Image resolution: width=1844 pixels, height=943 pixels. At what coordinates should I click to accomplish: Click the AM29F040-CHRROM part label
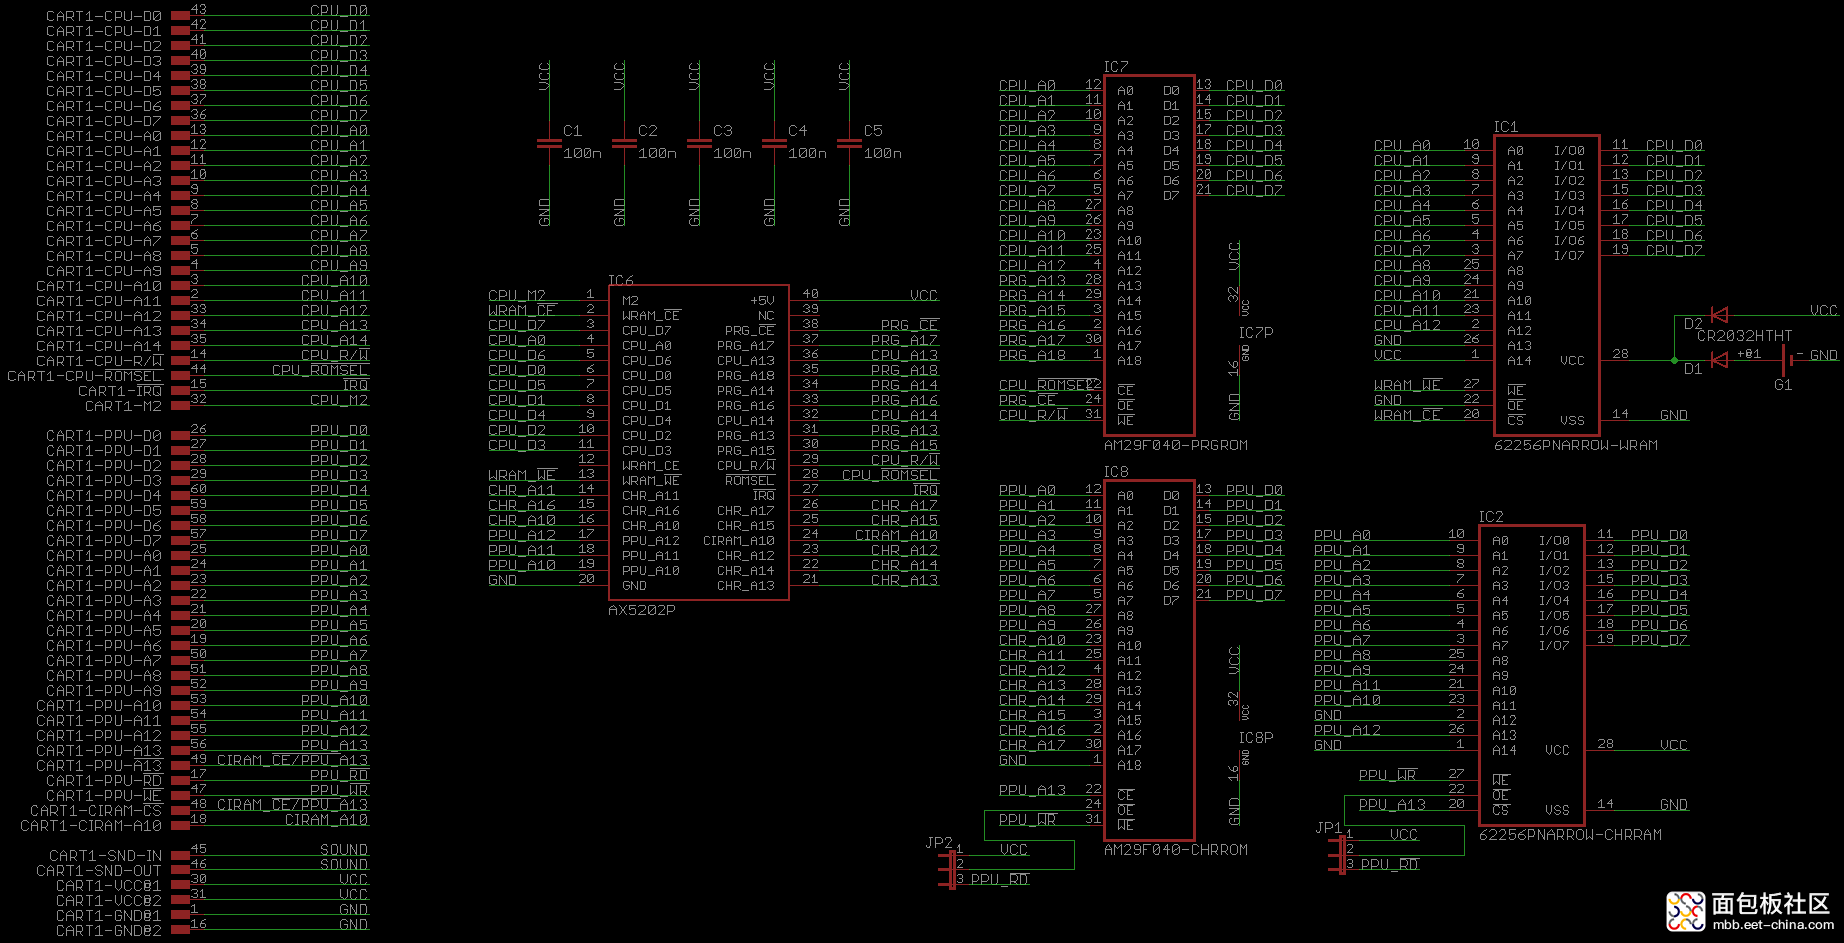point(1176,850)
